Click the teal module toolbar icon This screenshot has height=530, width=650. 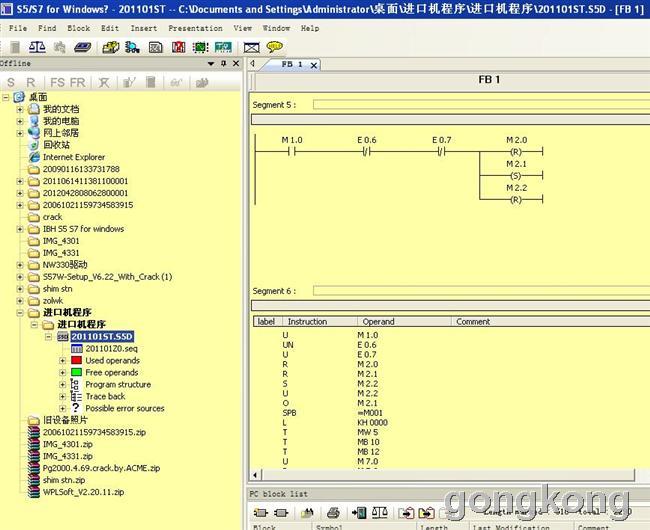click(x=223, y=47)
